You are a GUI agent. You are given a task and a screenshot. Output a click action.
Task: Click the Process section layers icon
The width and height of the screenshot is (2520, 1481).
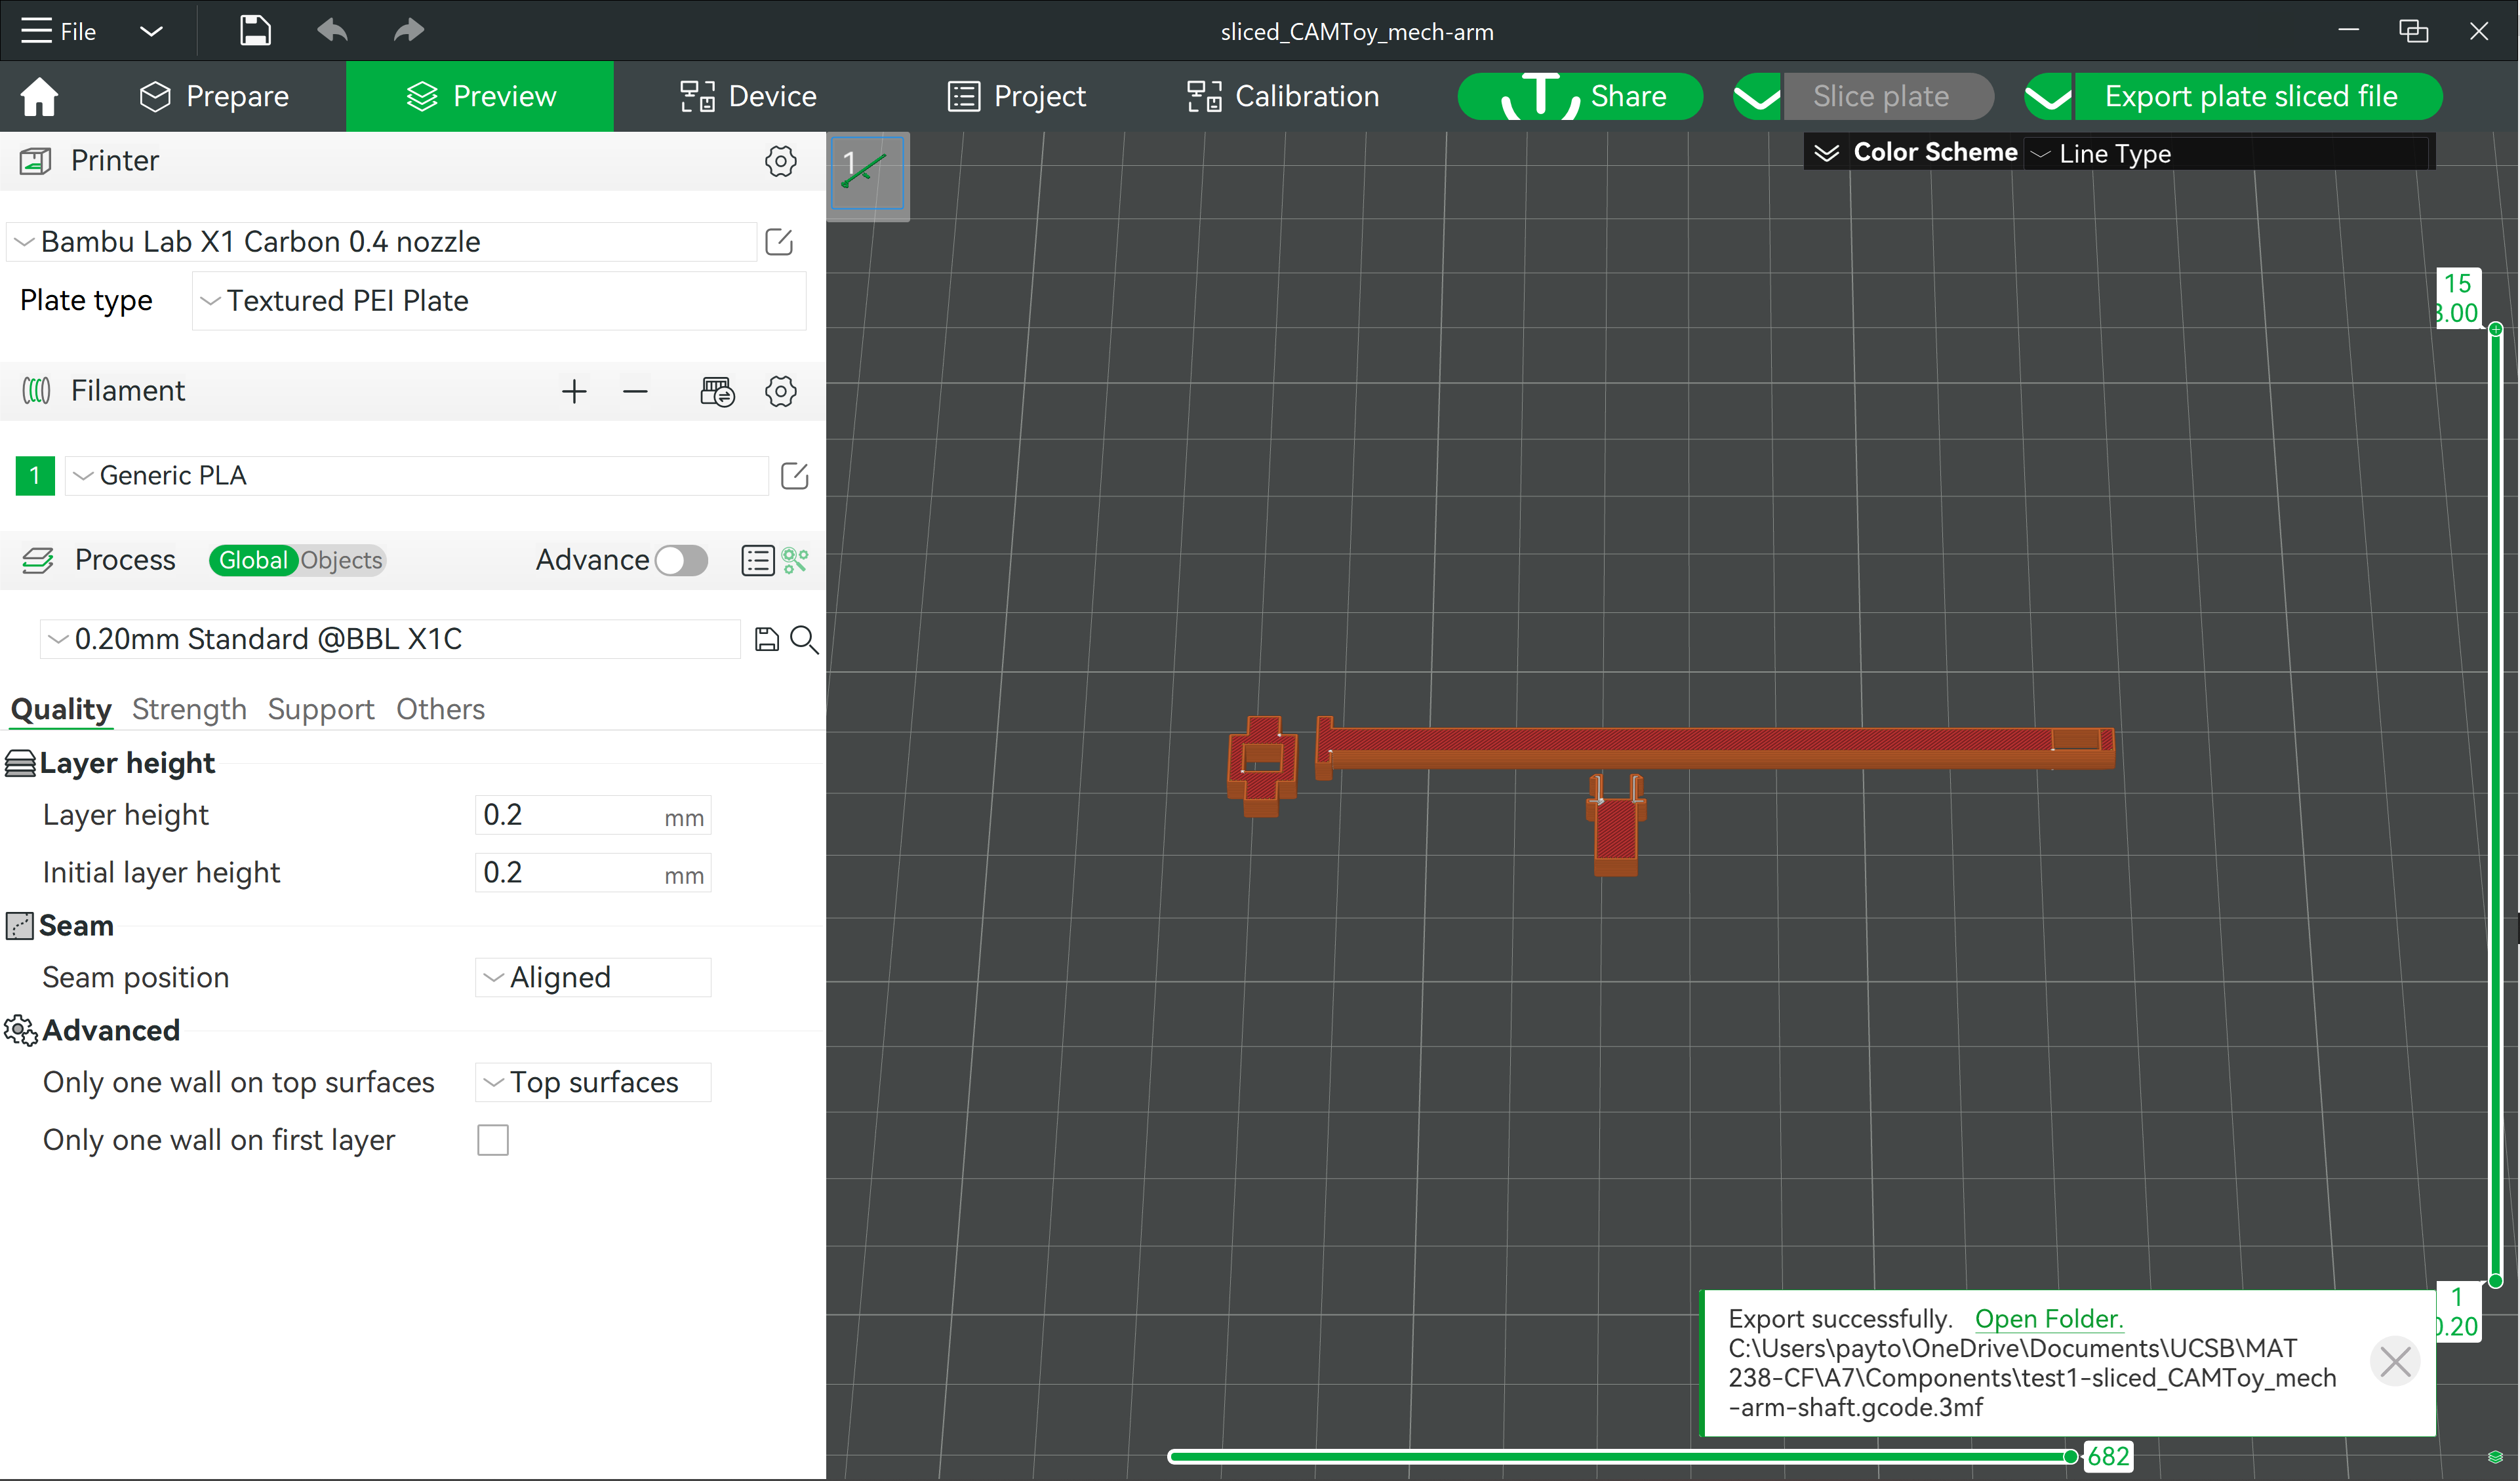tap(37, 560)
